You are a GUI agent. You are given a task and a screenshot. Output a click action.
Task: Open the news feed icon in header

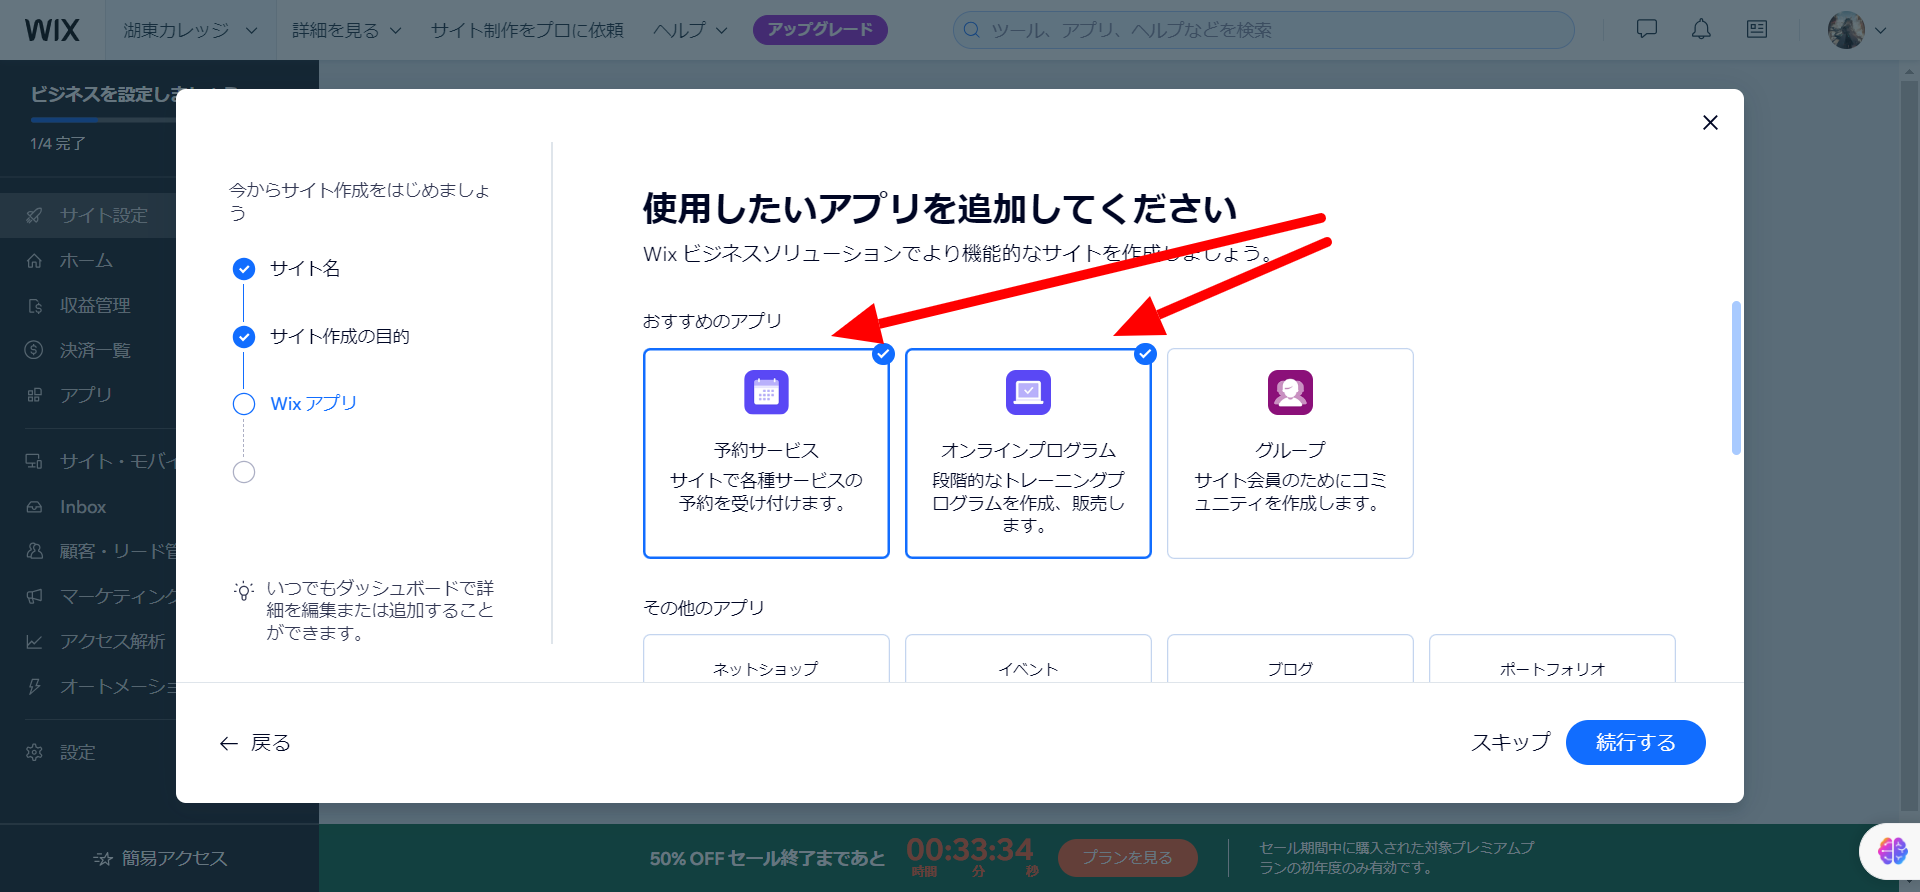(x=1757, y=29)
